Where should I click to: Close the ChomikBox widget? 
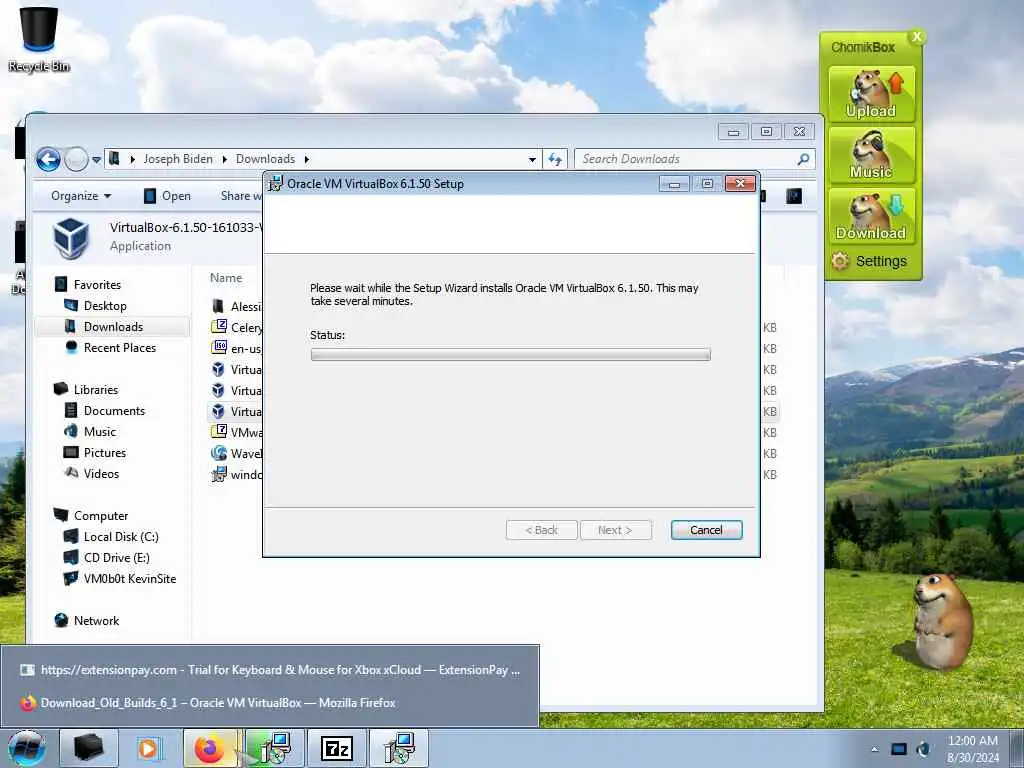917,37
